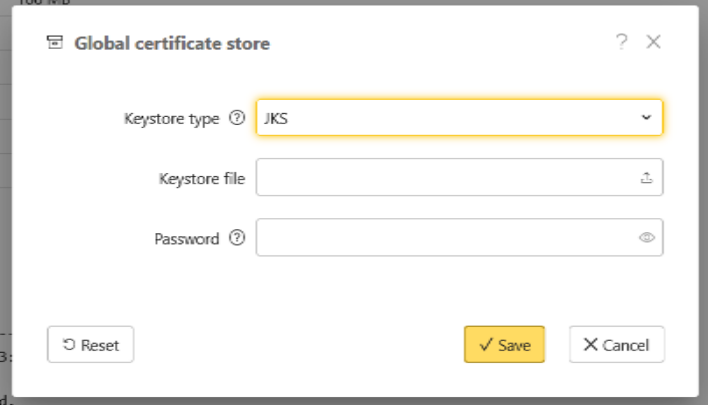Click the Keystore type label text

point(171,118)
